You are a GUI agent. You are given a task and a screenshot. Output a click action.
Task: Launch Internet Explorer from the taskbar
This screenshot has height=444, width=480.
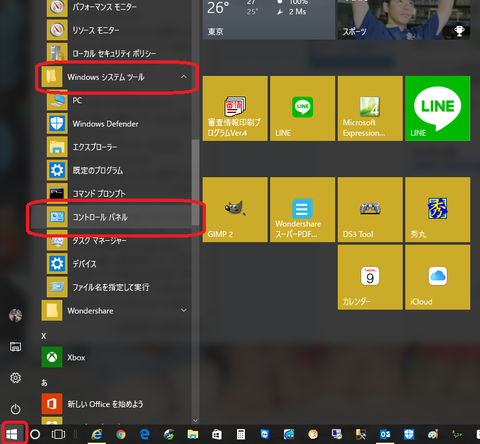[97, 434]
